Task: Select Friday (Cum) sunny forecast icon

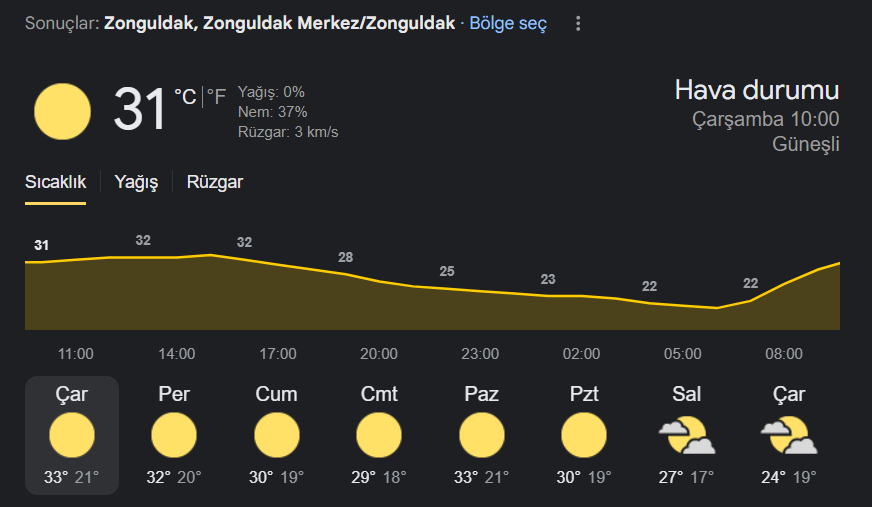Action: click(276, 435)
